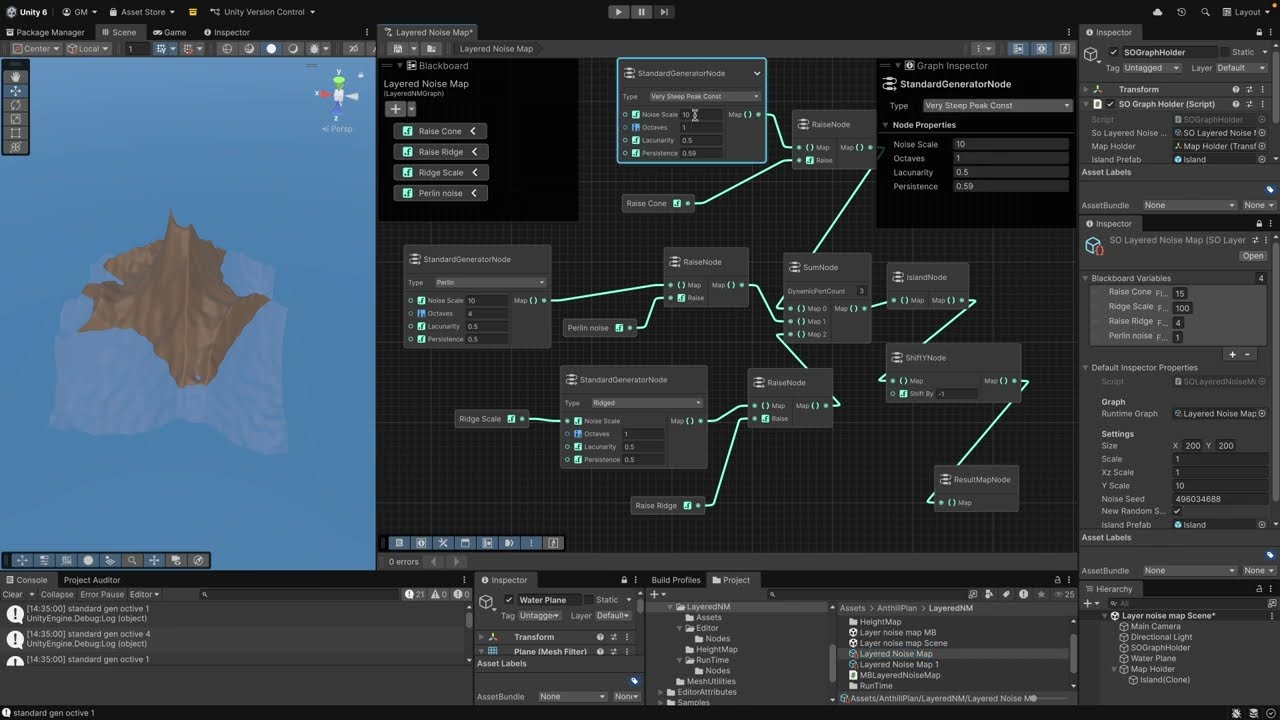Screen dimensions: 1280x720
Task: Open Graph Inspector Type dropdown
Action: [997, 105]
